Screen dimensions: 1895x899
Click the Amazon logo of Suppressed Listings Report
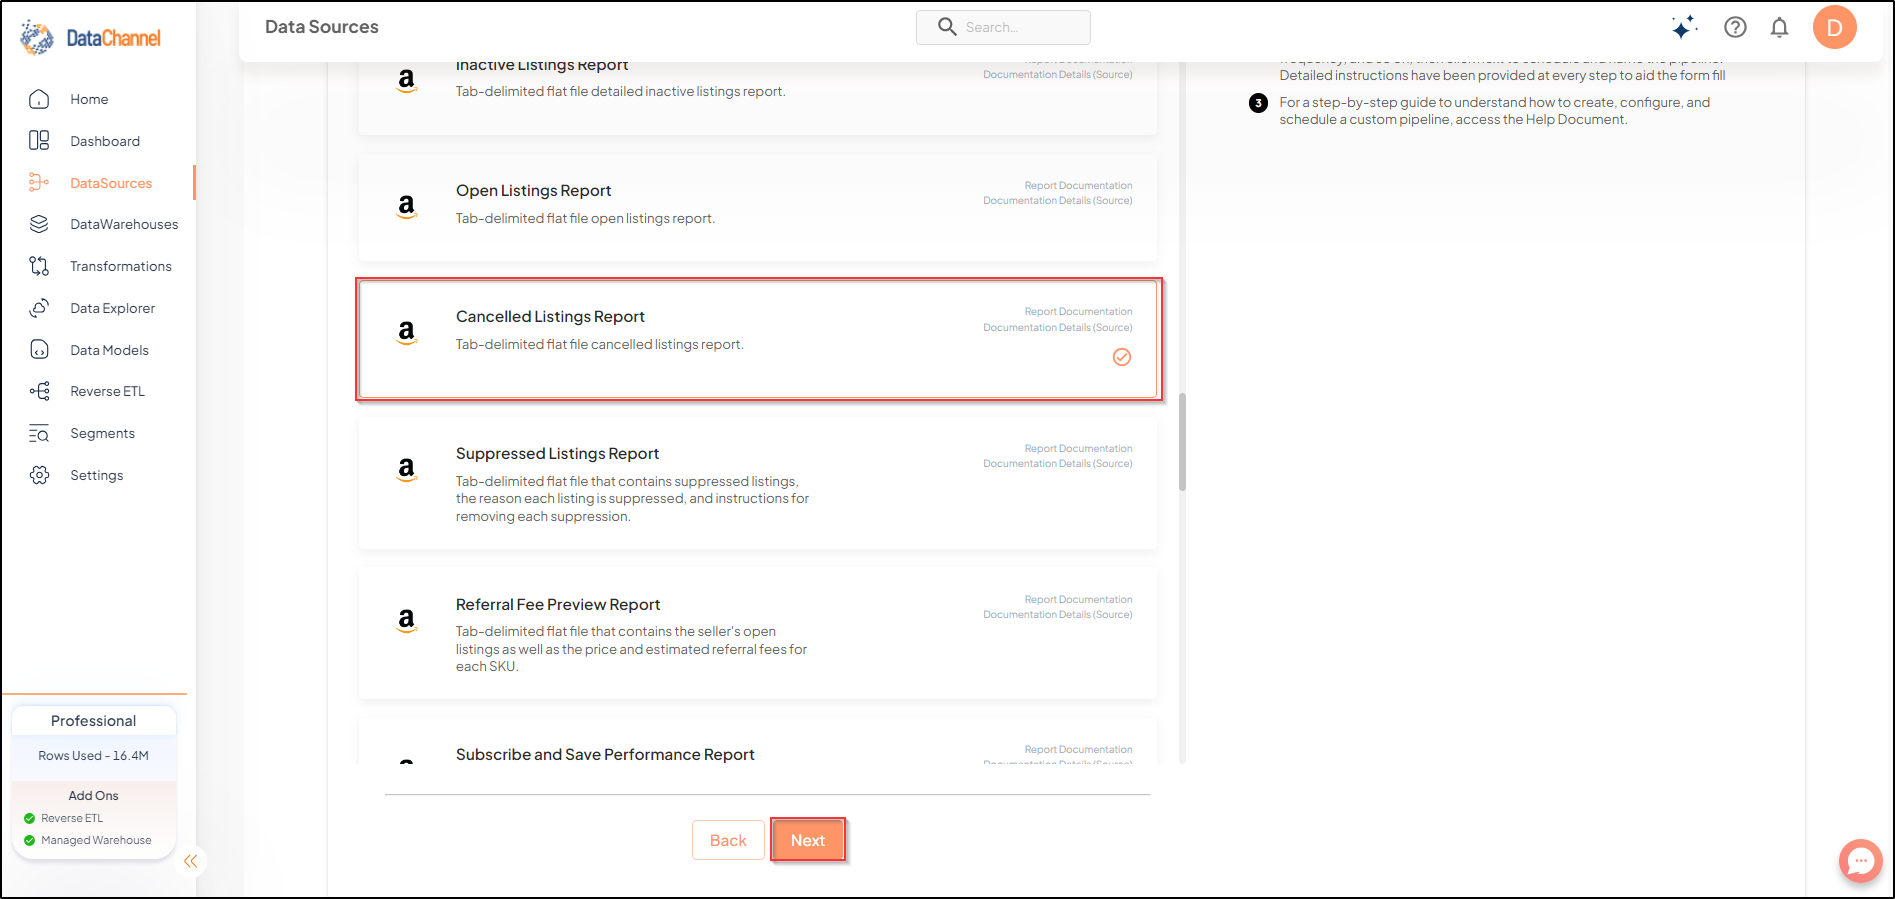pyautogui.click(x=406, y=469)
